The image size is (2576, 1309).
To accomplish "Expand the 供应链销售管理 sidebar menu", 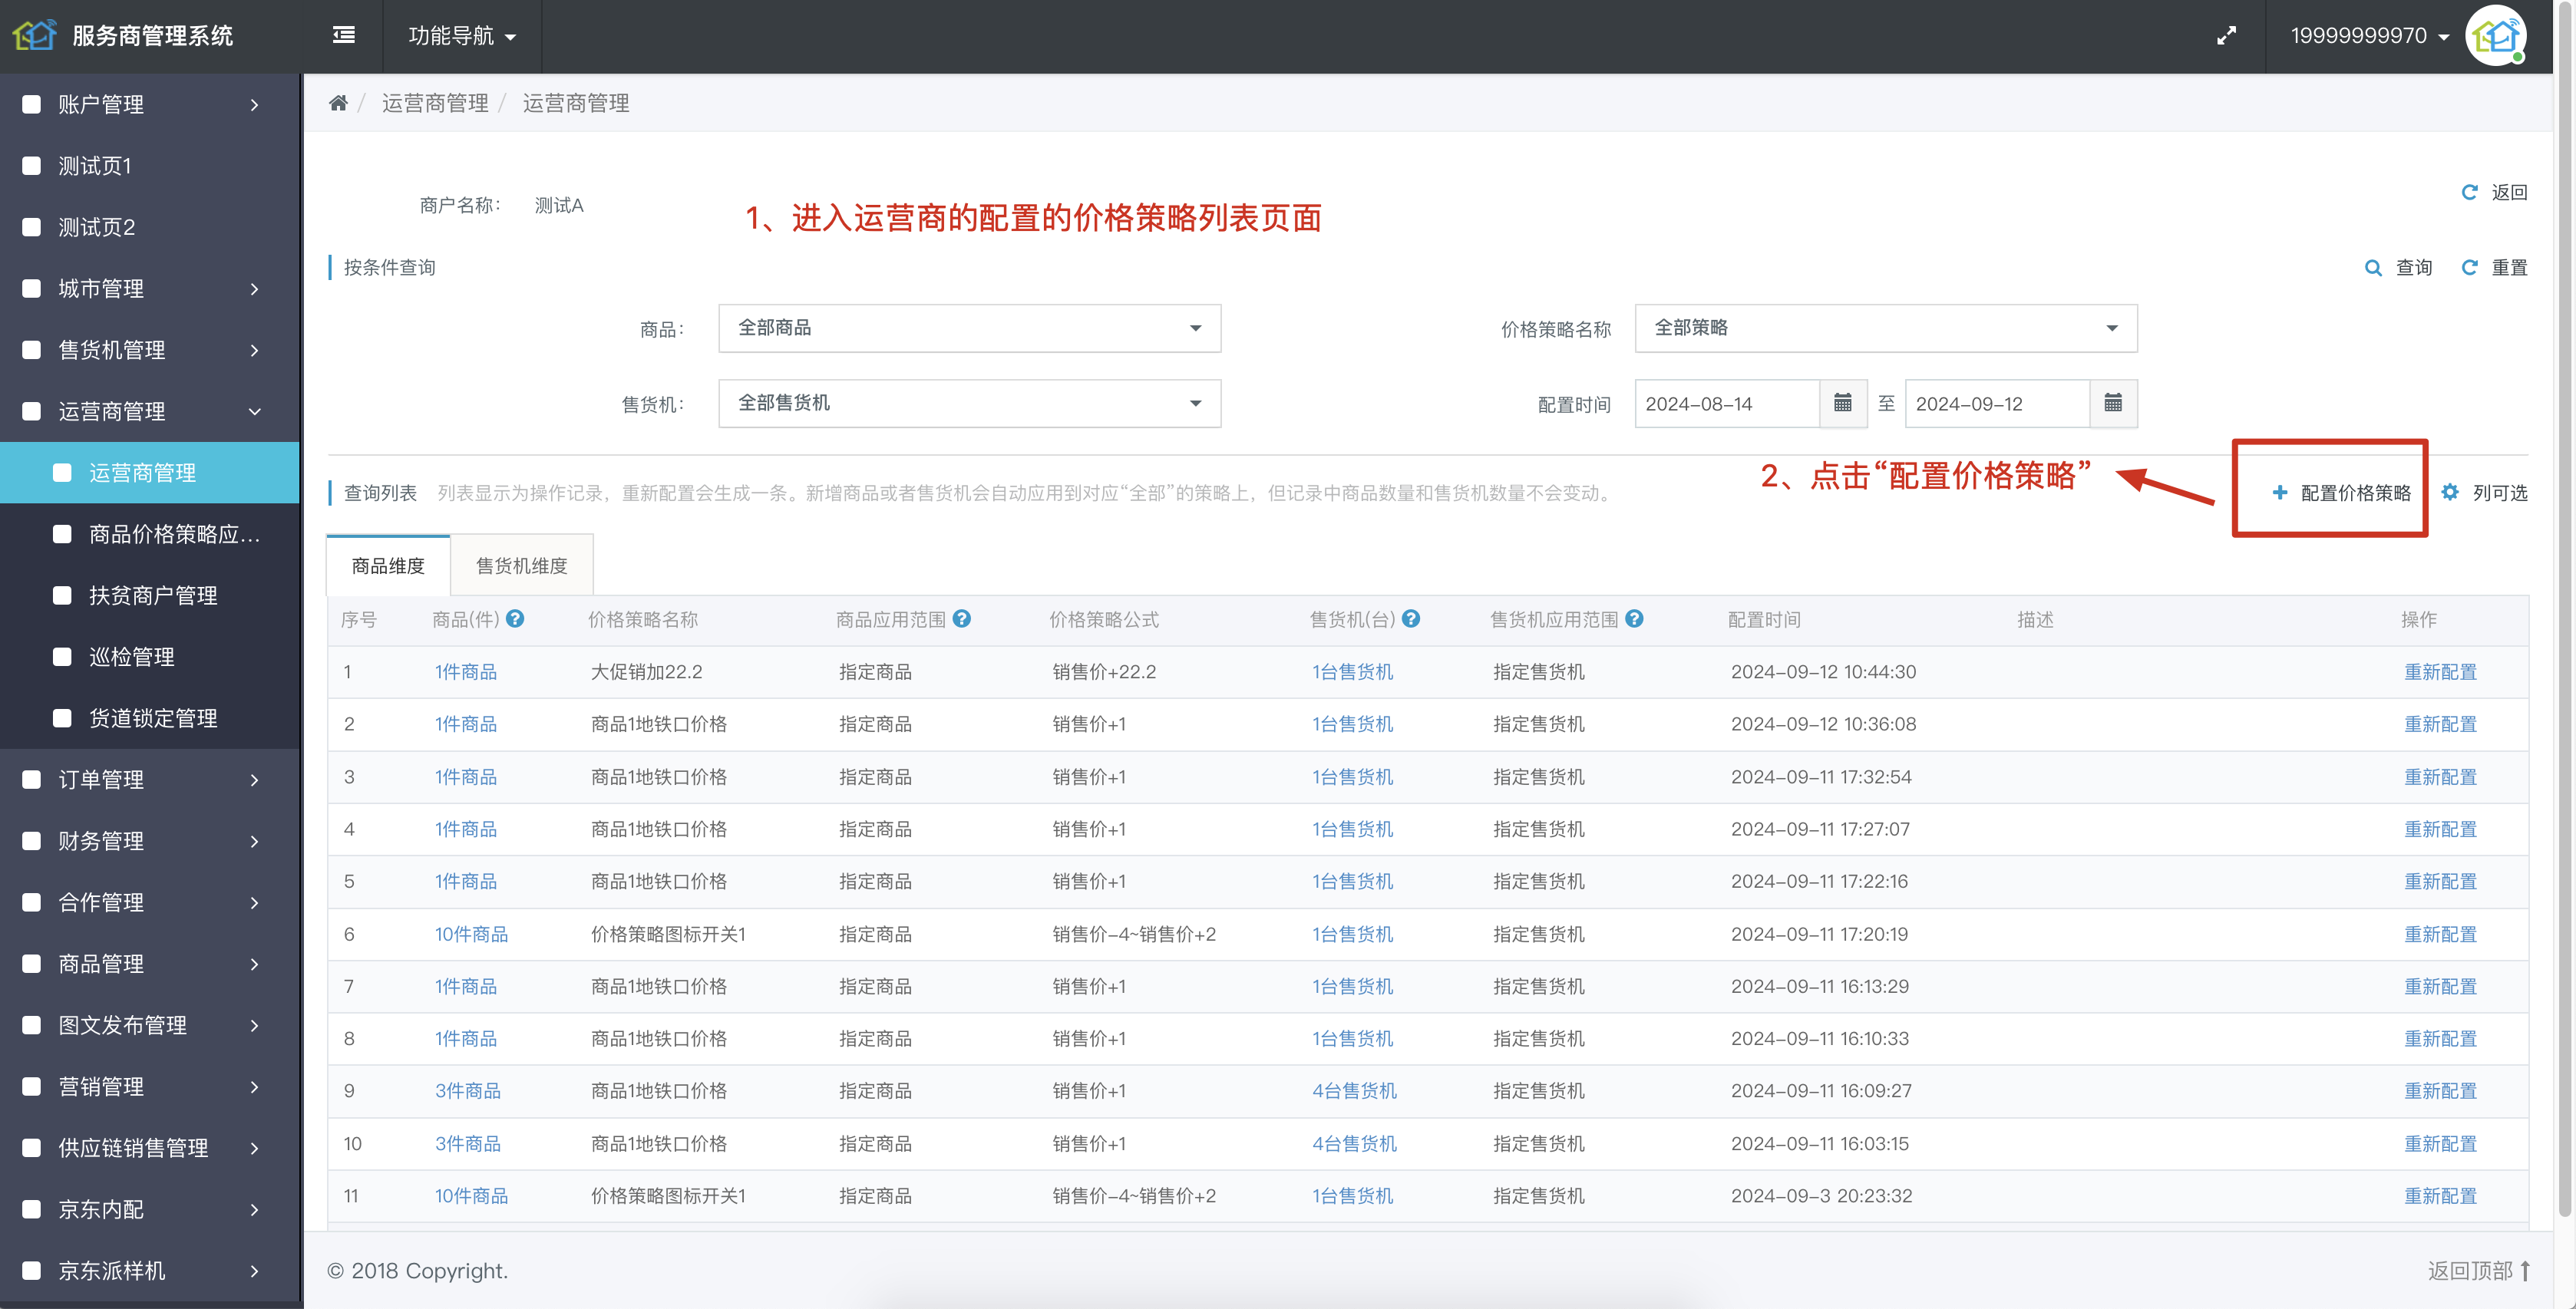I will point(150,1148).
